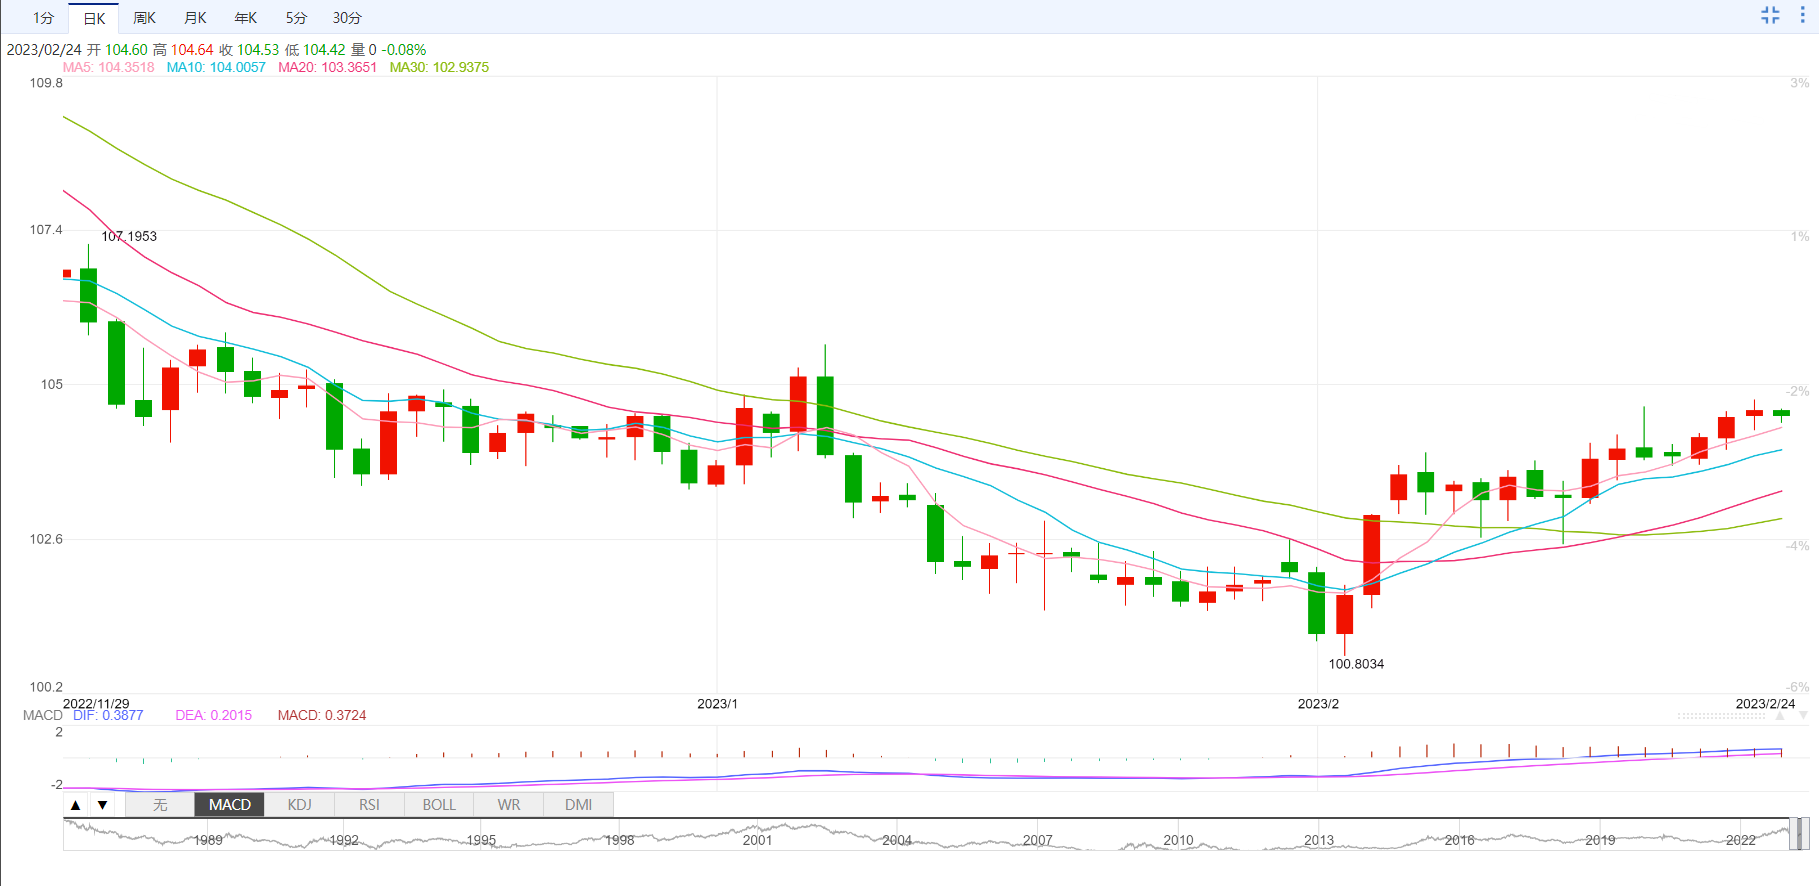Click the MA5: 104.3518 legend label
Viewport: 1819px width, 886px height.
[x=109, y=67]
